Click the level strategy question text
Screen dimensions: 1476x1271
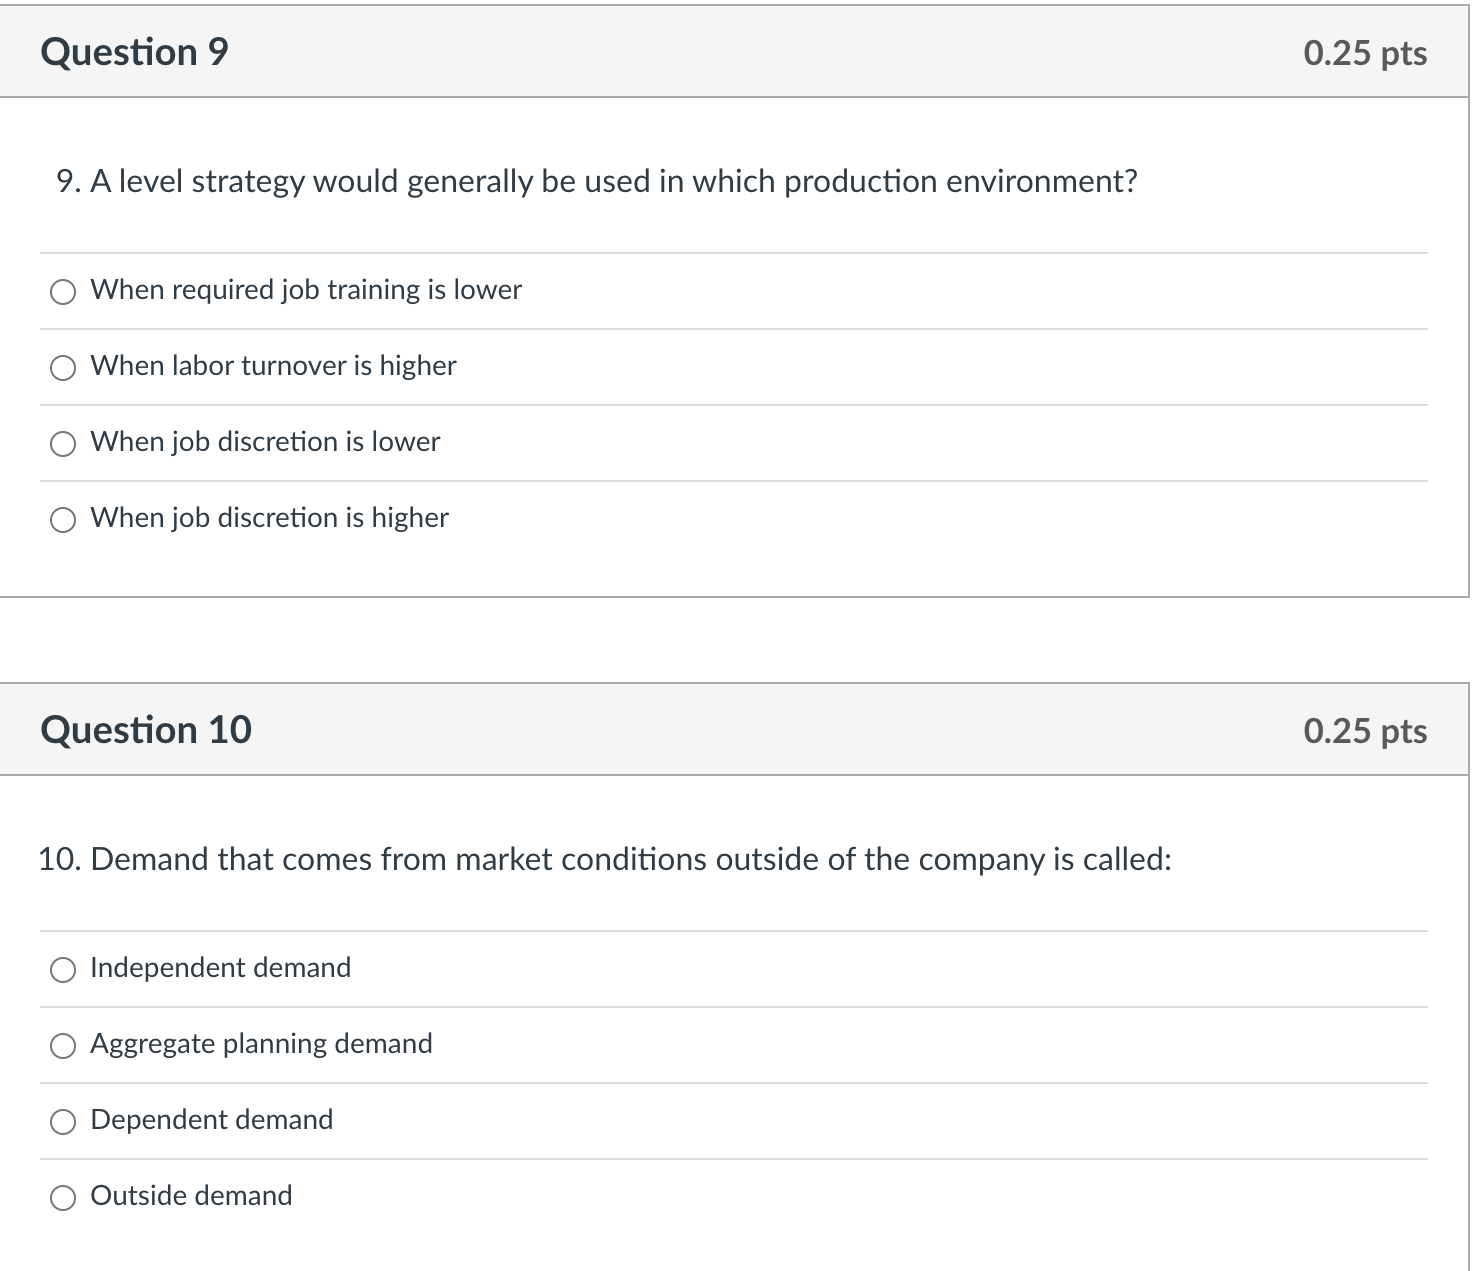[597, 181]
